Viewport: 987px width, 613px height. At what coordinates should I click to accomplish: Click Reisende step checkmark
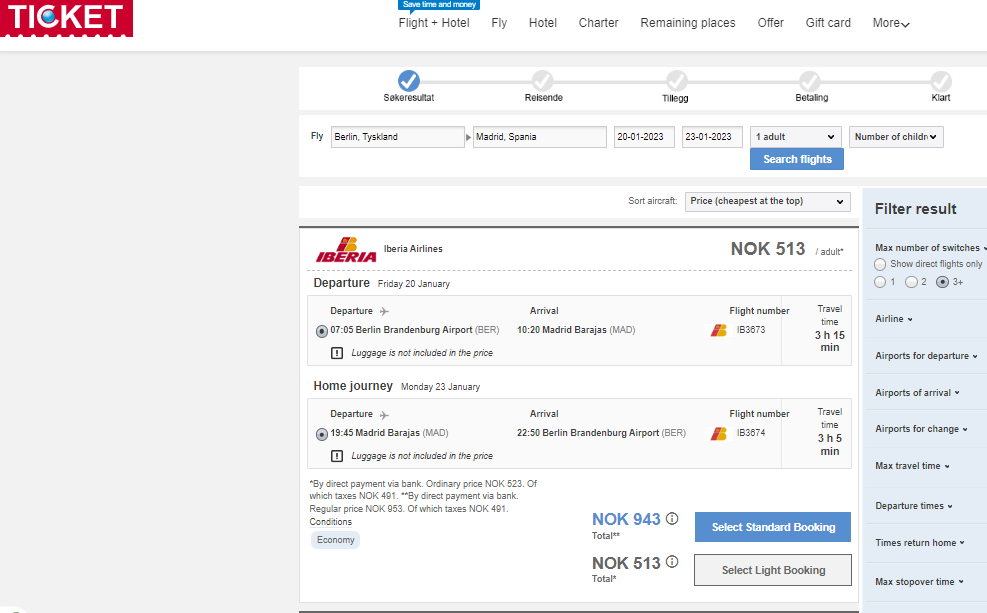[x=543, y=81]
